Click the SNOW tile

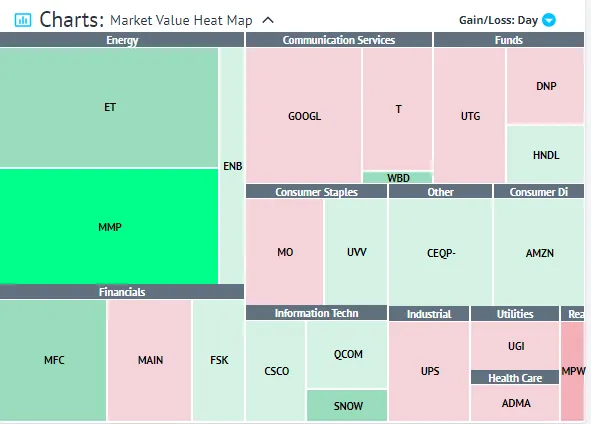[347, 406]
